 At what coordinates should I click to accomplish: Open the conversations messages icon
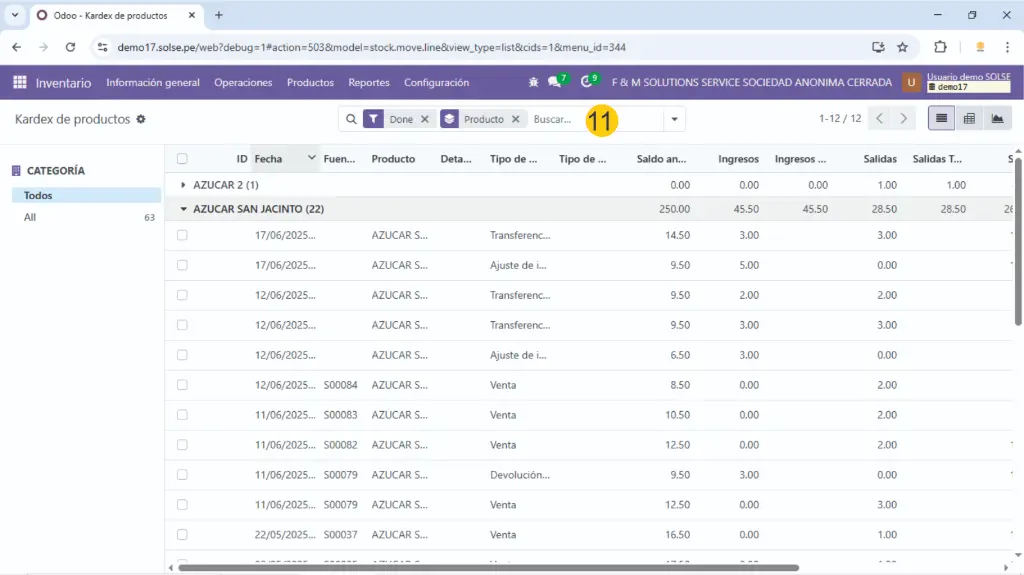click(x=555, y=83)
